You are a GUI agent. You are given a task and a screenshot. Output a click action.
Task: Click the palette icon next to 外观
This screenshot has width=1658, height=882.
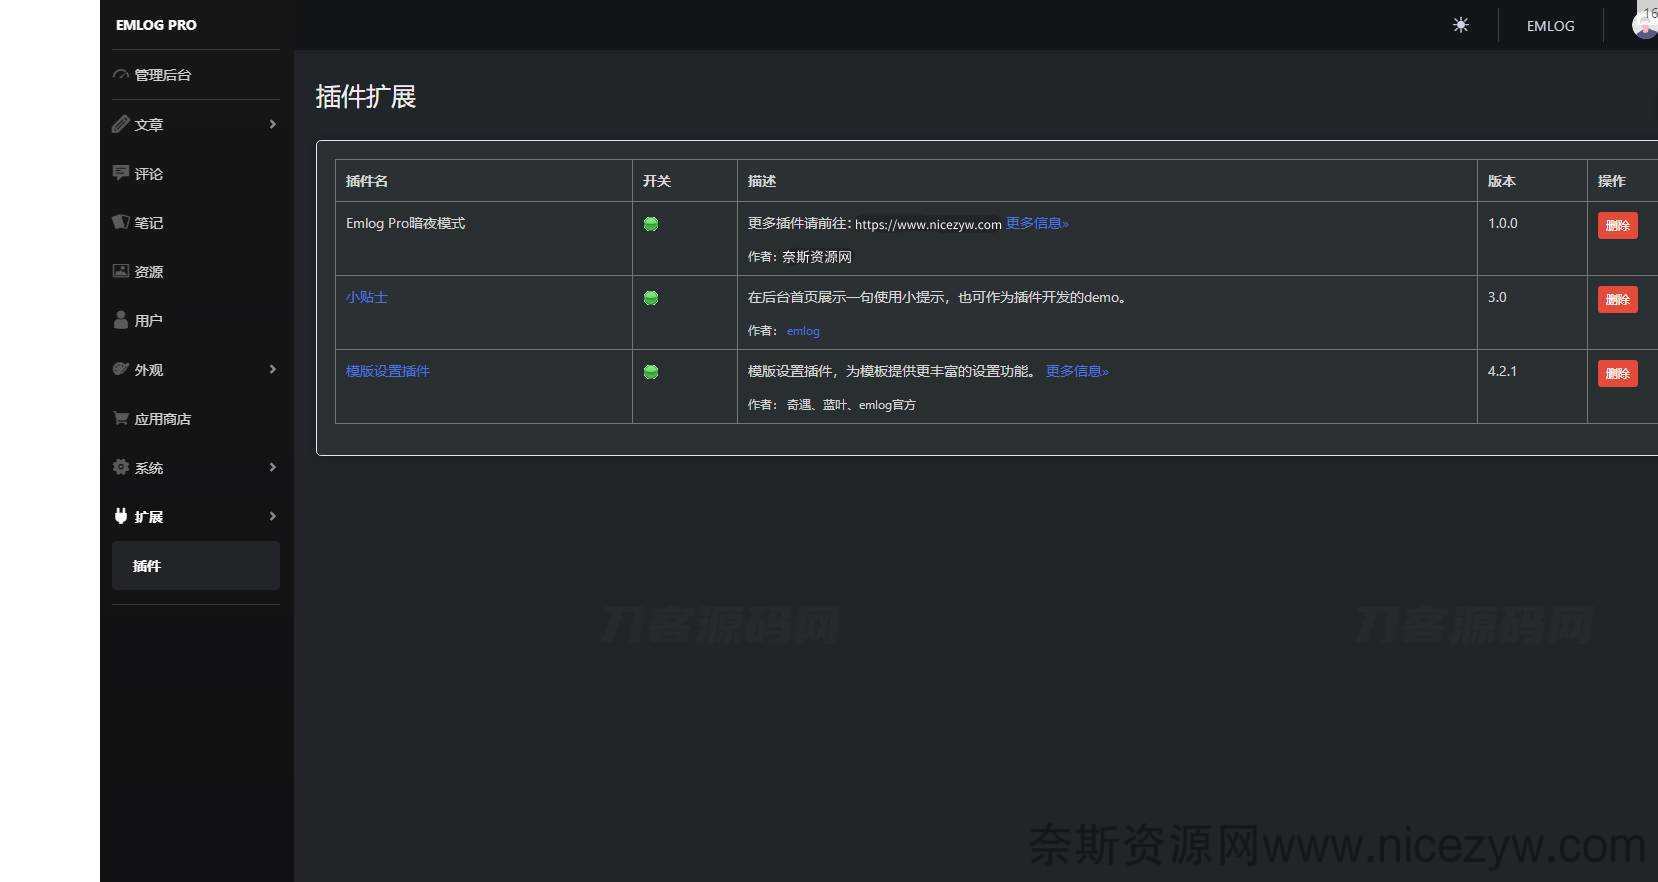pos(121,369)
